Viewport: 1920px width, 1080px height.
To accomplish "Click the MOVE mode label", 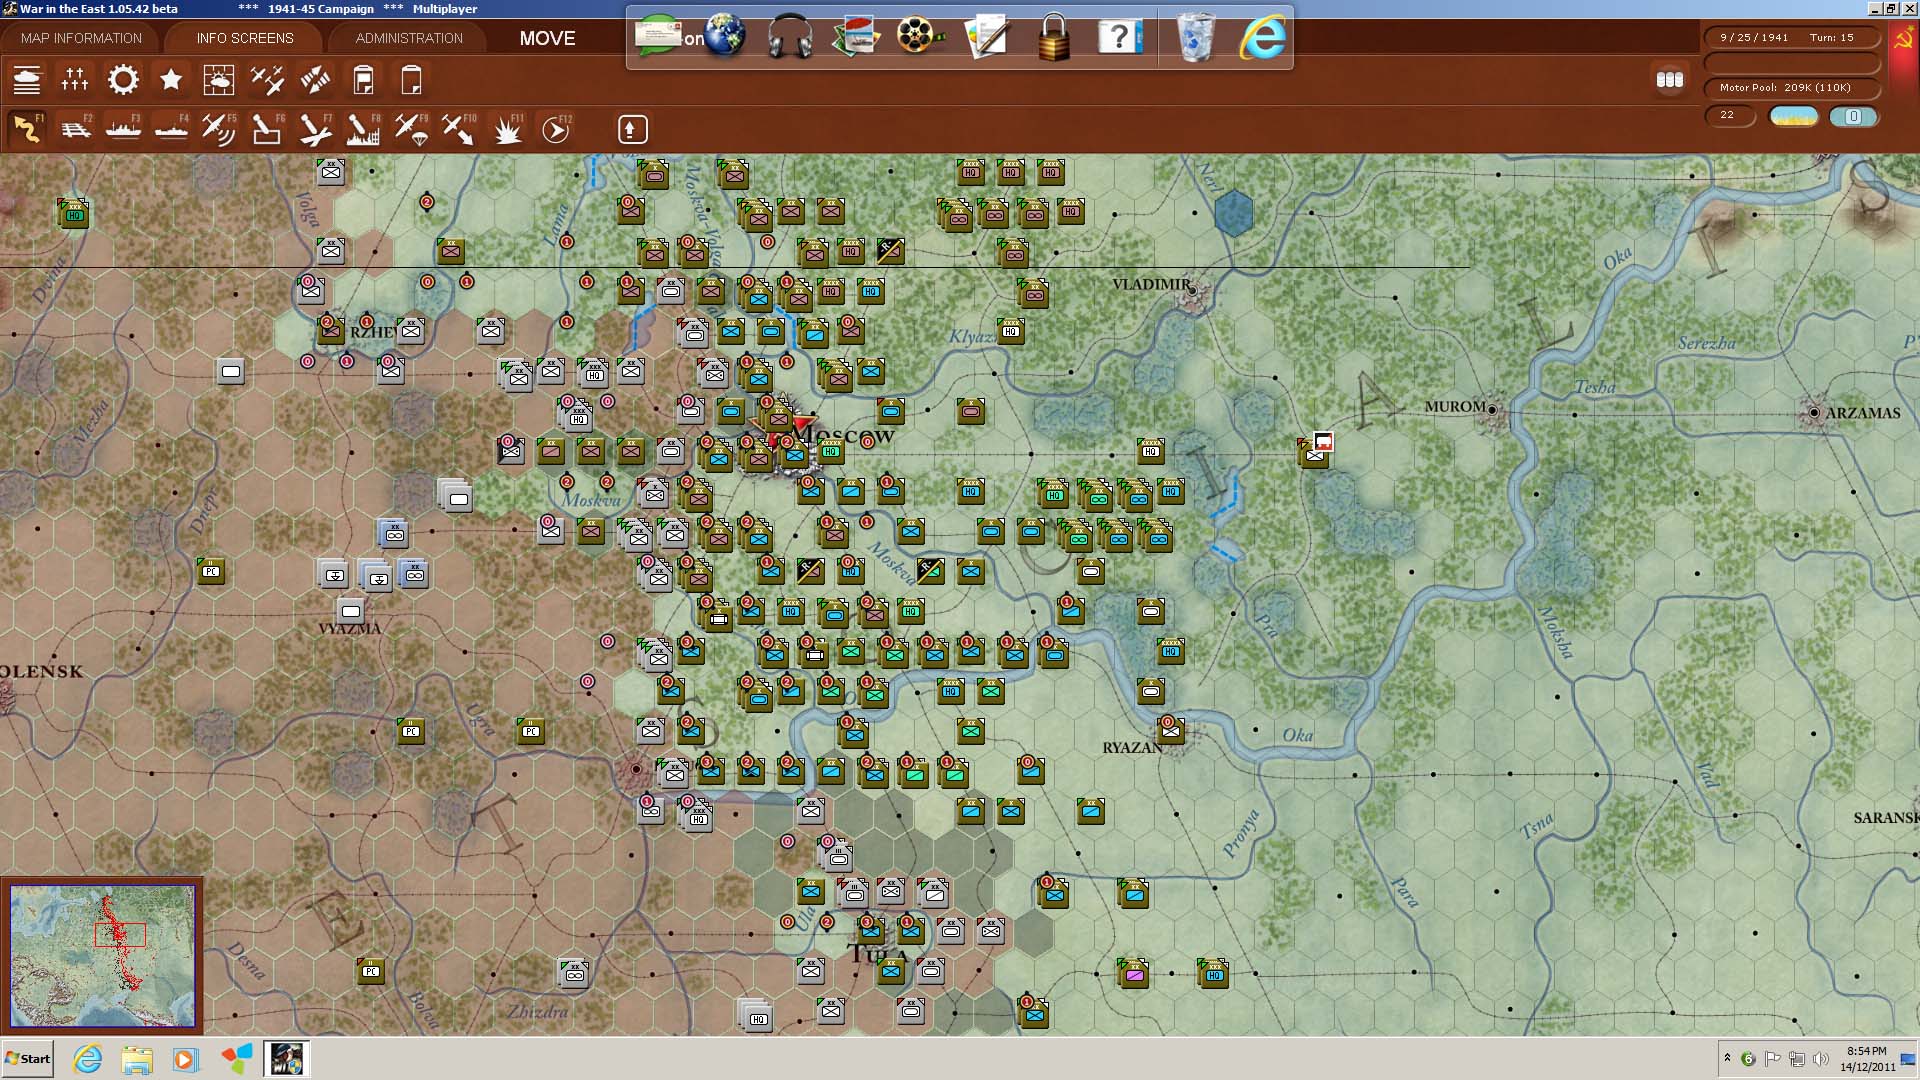I will click(547, 38).
